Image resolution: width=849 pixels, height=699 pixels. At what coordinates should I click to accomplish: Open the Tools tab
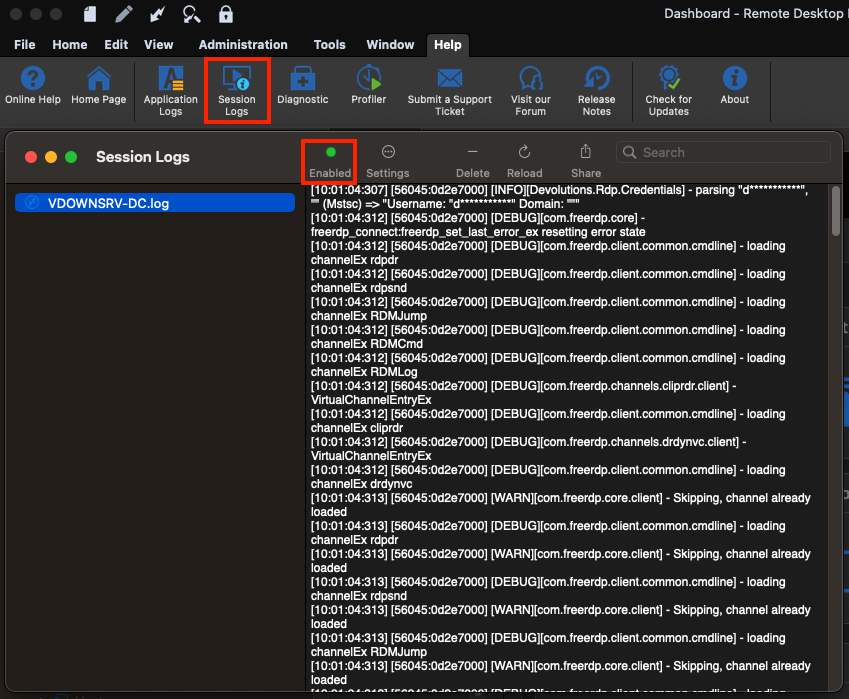pos(329,45)
